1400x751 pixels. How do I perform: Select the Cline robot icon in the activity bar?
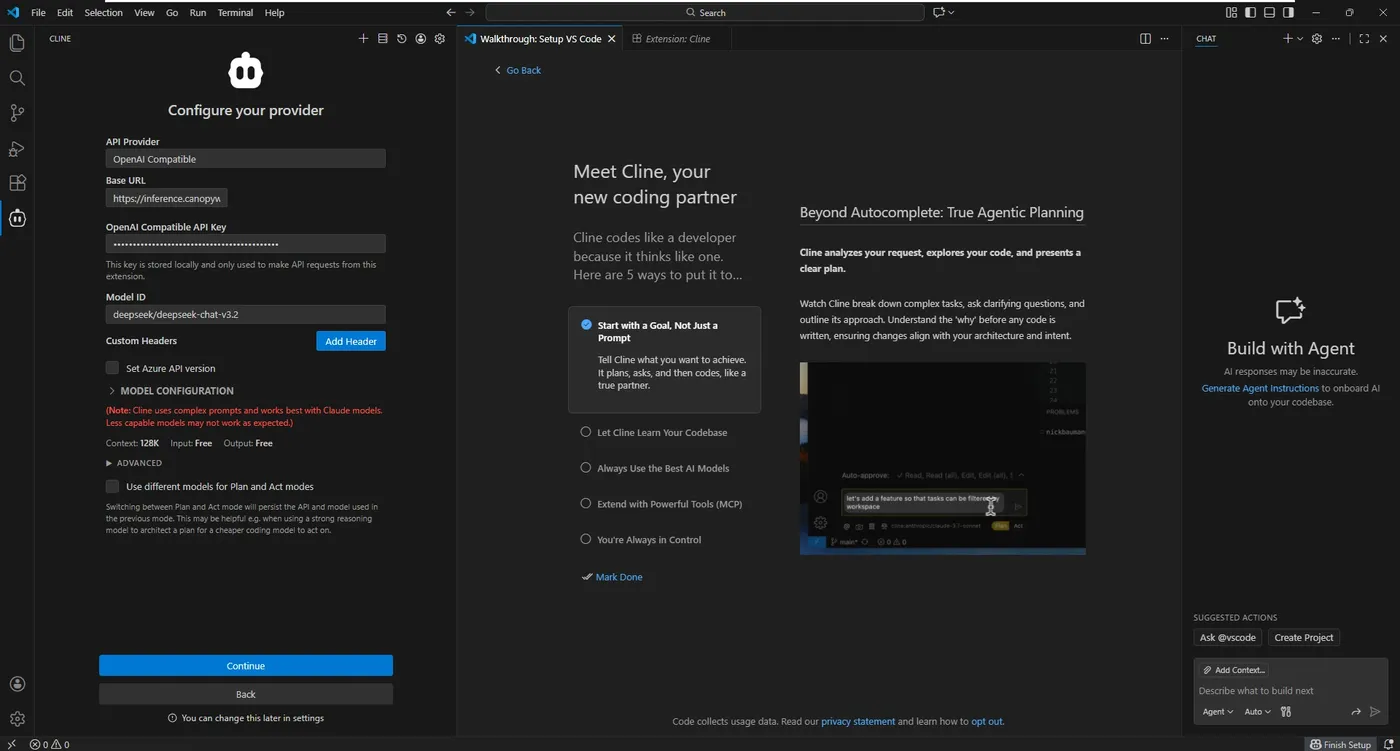(x=17, y=218)
